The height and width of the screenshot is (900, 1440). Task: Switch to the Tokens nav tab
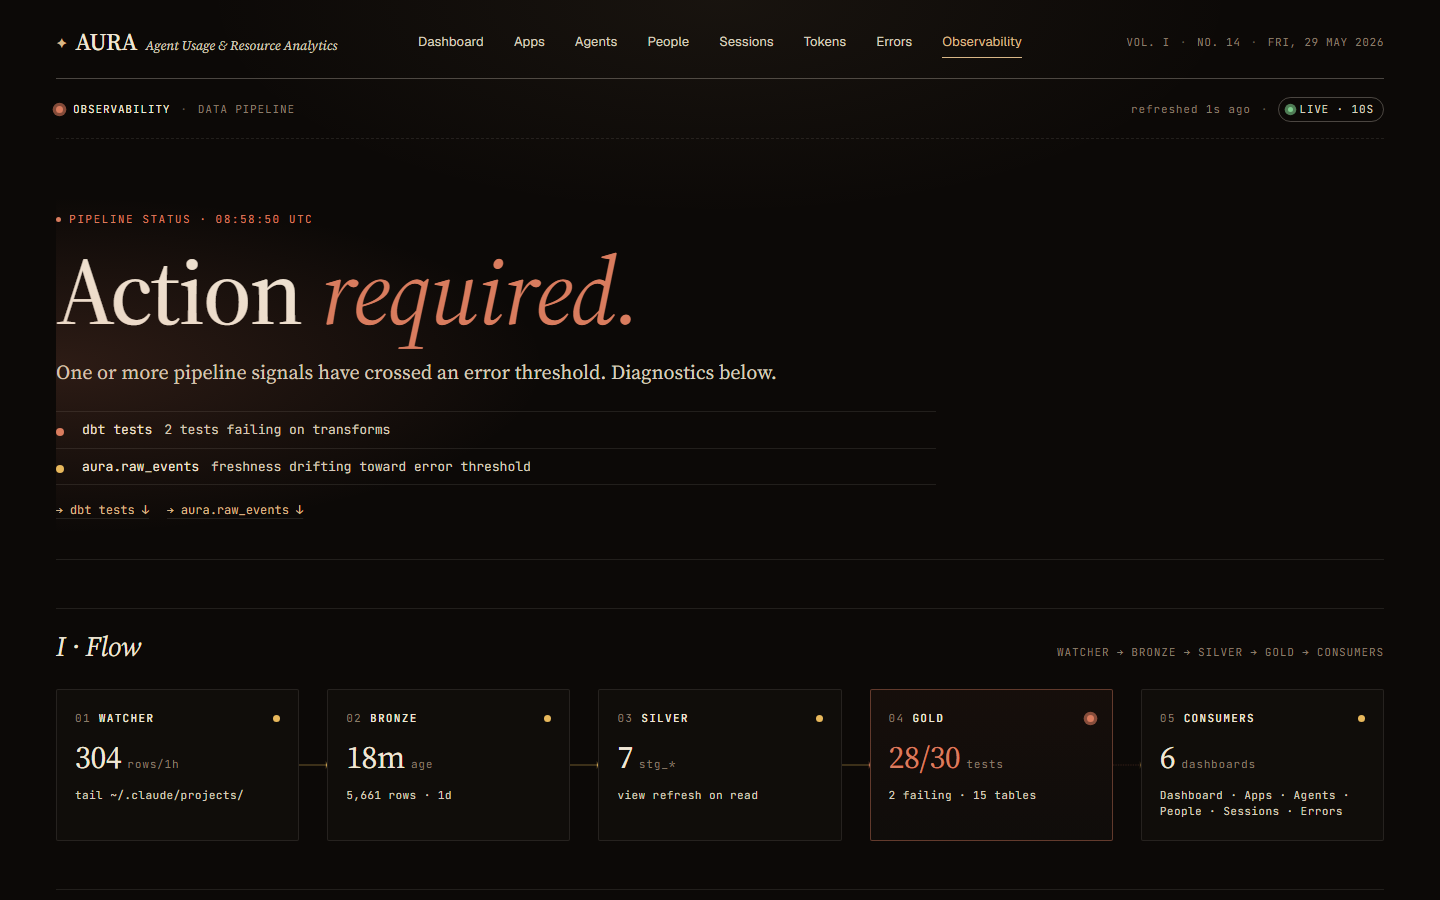[825, 42]
